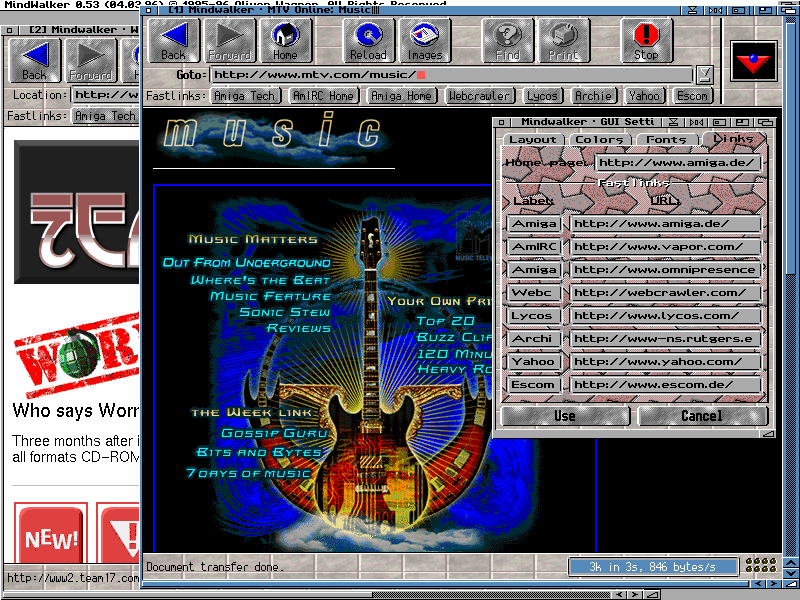The height and width of the screenshot is (600, 800).
Task: Open the AmIRC Home fastlink
Action: point(323,96)
